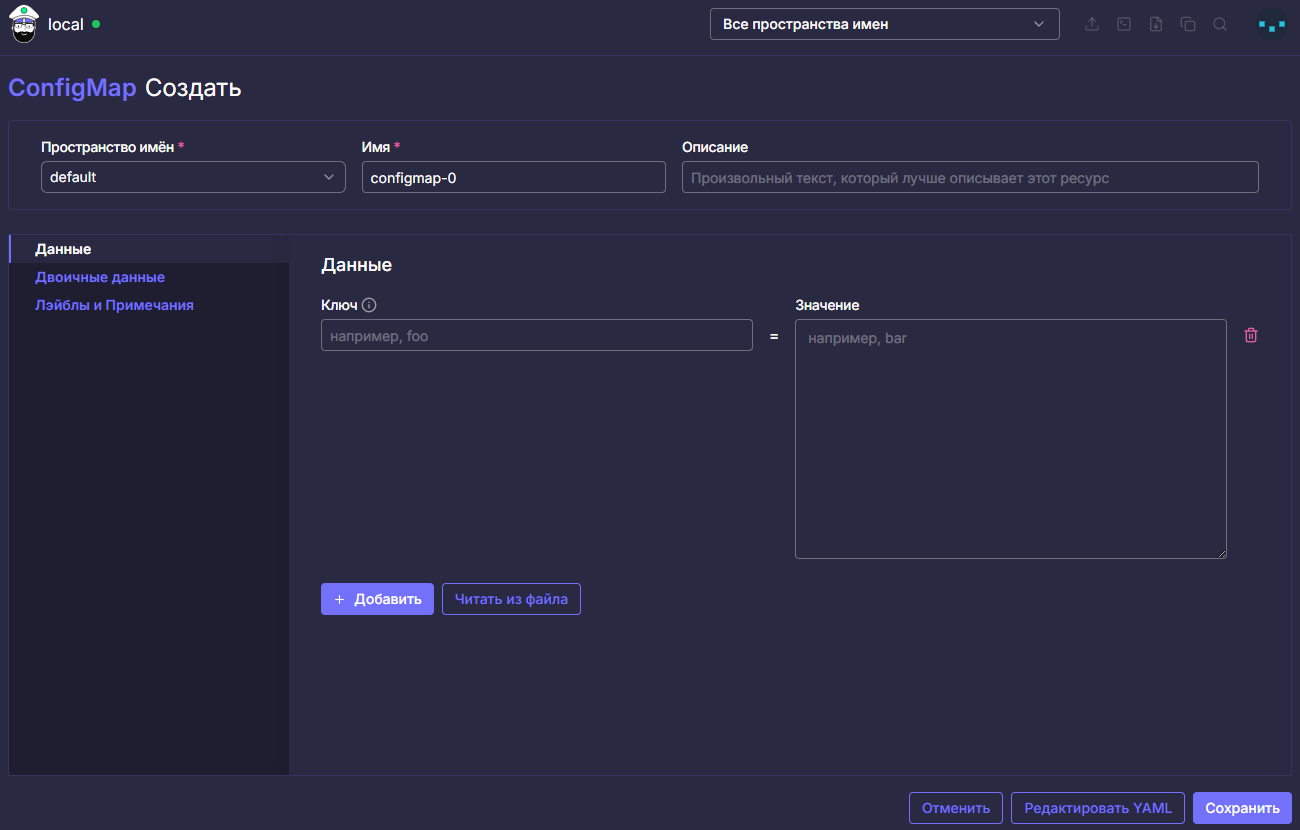Click the local cluster name
The height and width of the screenshot is (830, 1300).
click(x=66, y=24)
